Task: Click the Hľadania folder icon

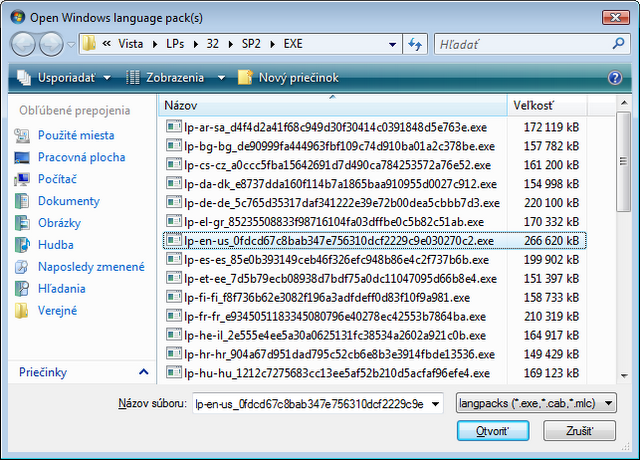Action: coord(22,289)
